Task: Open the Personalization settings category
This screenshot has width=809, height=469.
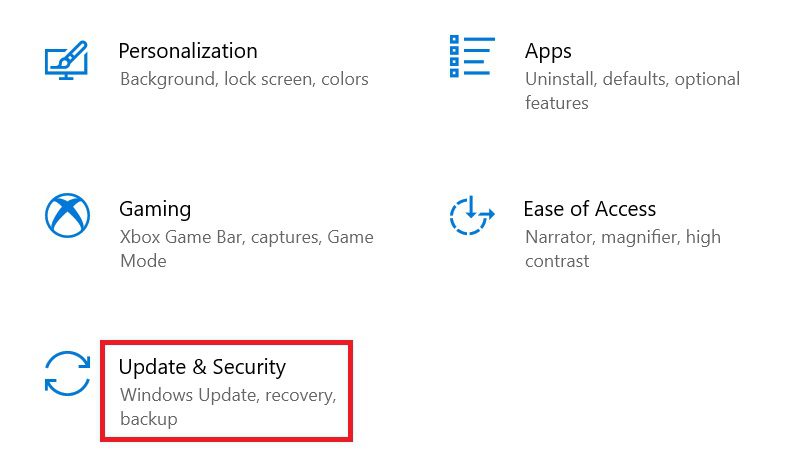Action: (x=188, y=51)
